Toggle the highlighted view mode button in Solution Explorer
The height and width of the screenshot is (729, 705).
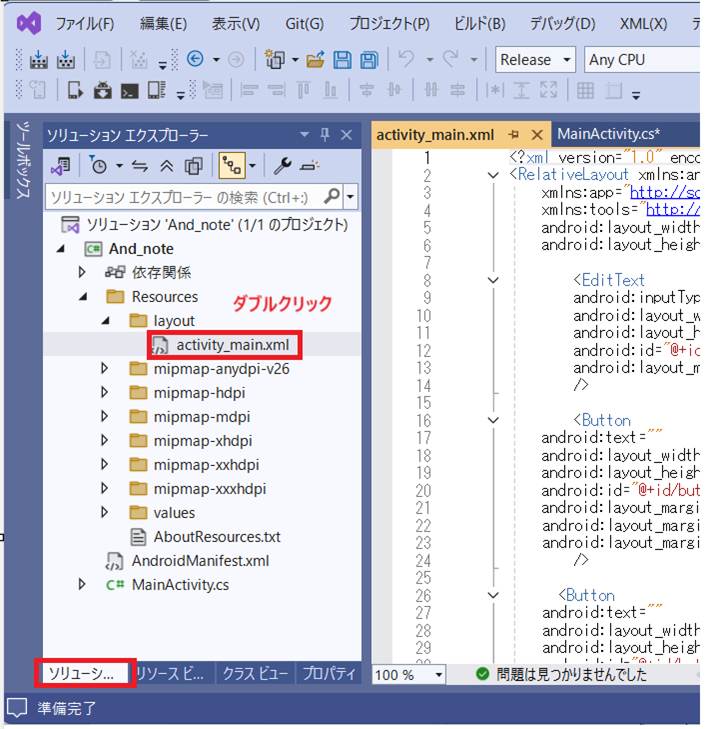point(231,165)
